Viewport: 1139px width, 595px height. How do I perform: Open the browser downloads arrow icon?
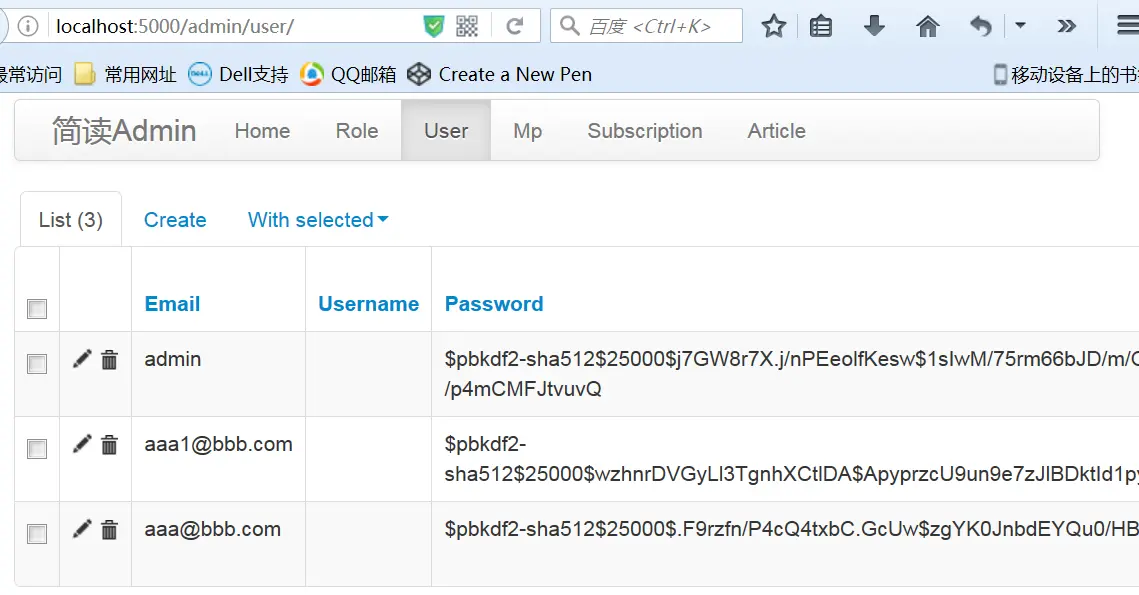874,27
